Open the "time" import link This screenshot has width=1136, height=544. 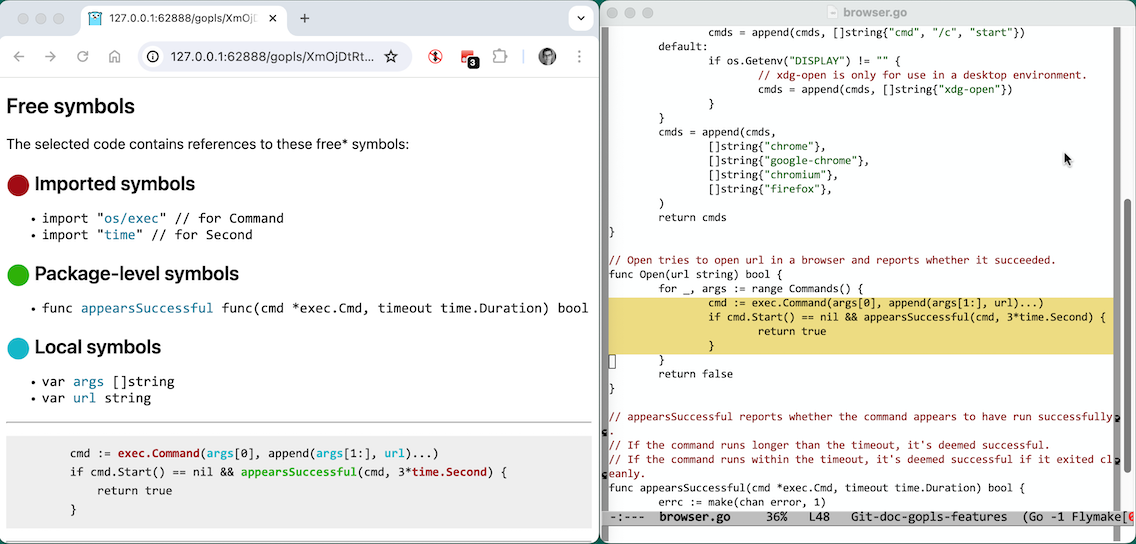[x=119, y=235]
